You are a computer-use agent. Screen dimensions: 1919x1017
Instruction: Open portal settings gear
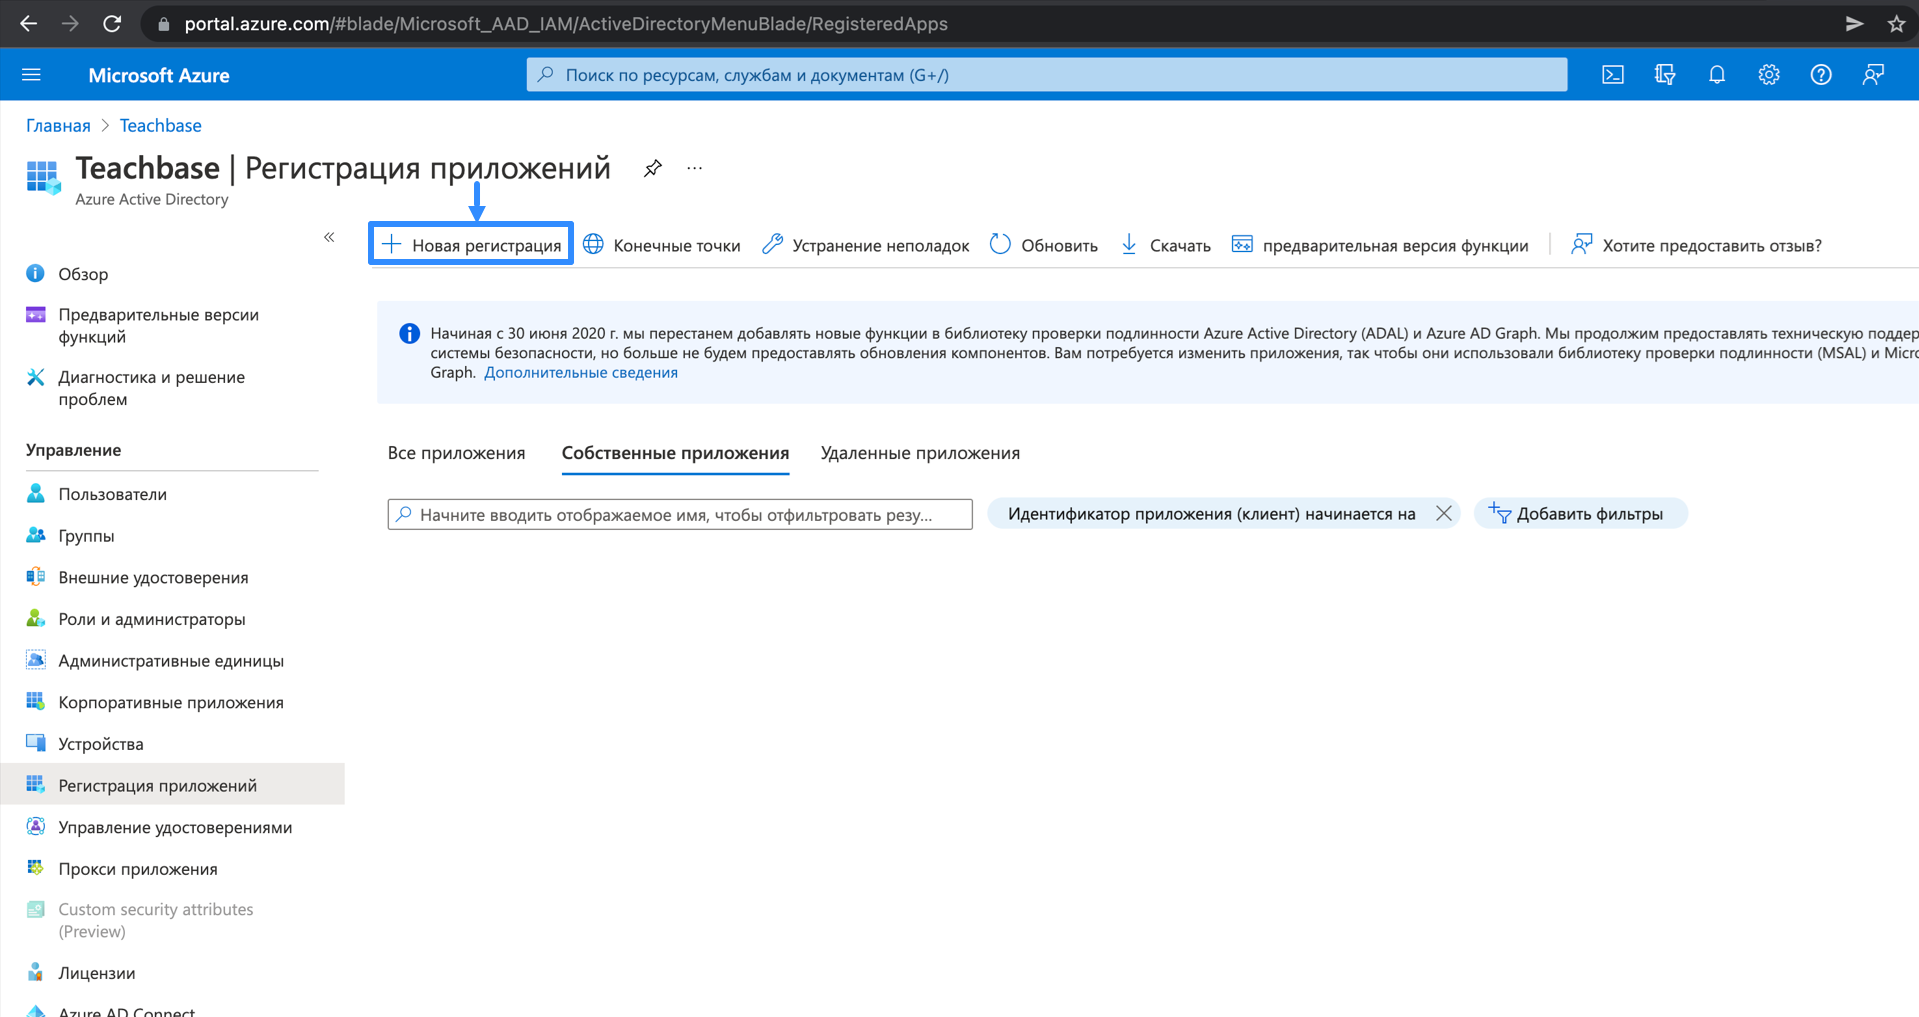[1769, 75]
